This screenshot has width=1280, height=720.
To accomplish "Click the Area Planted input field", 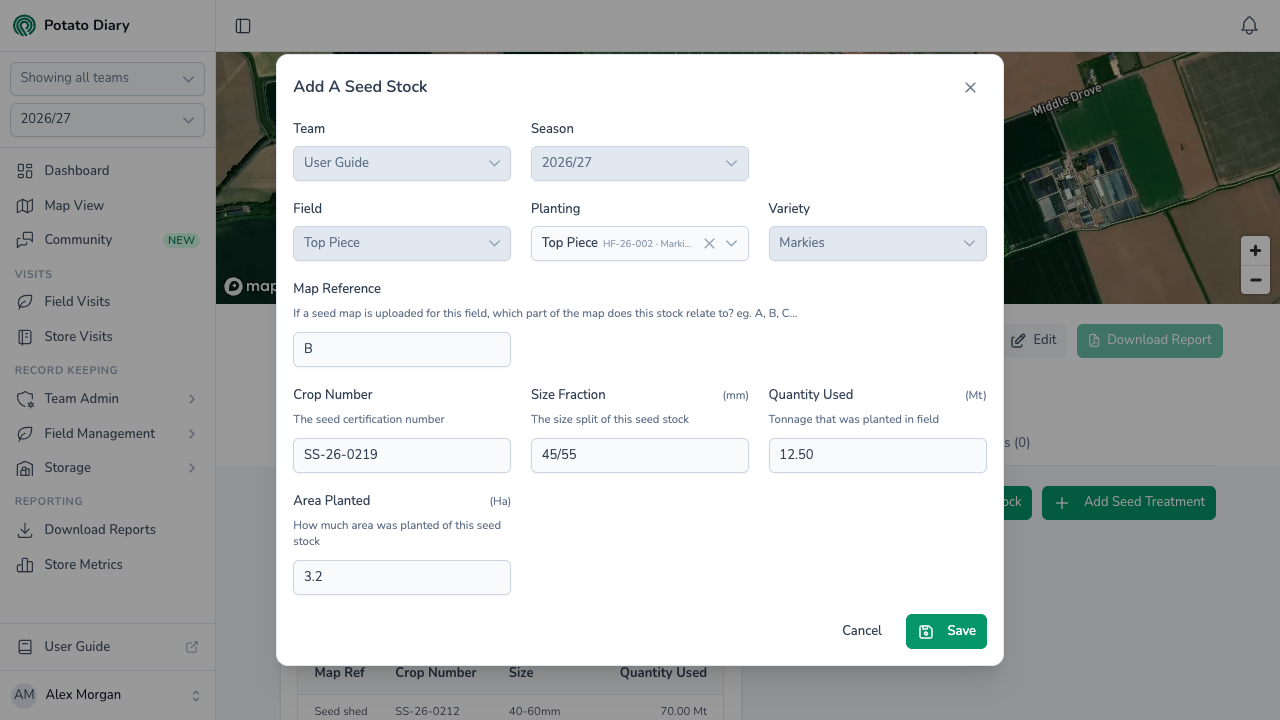I will [x=402, y=577].
